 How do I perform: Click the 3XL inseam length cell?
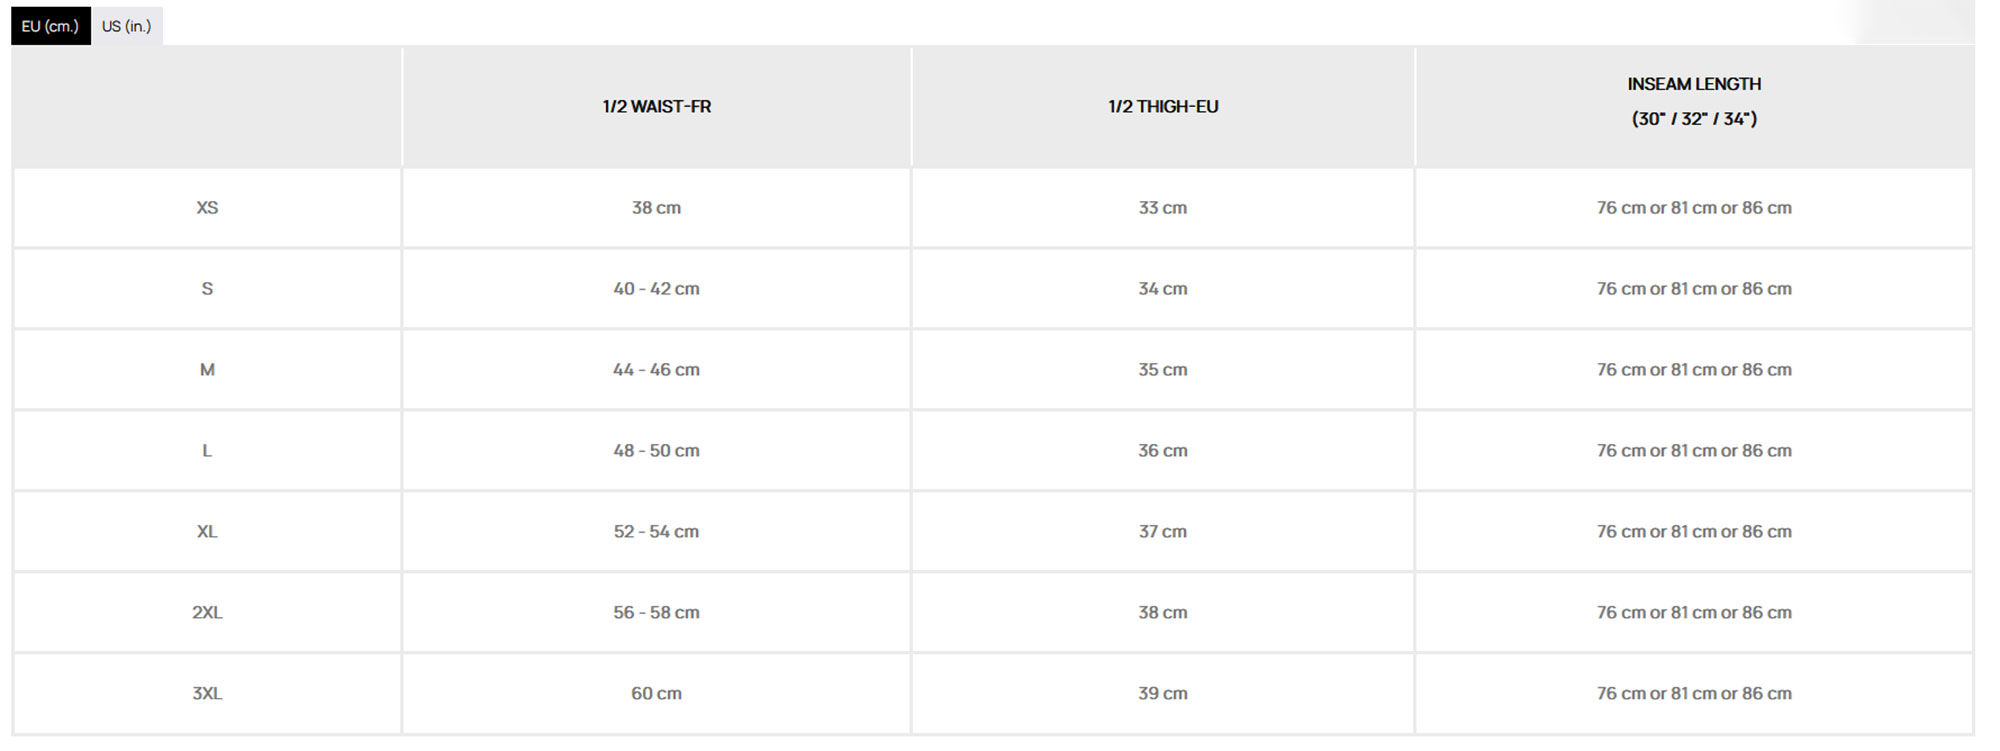[x=1694, y=694]
